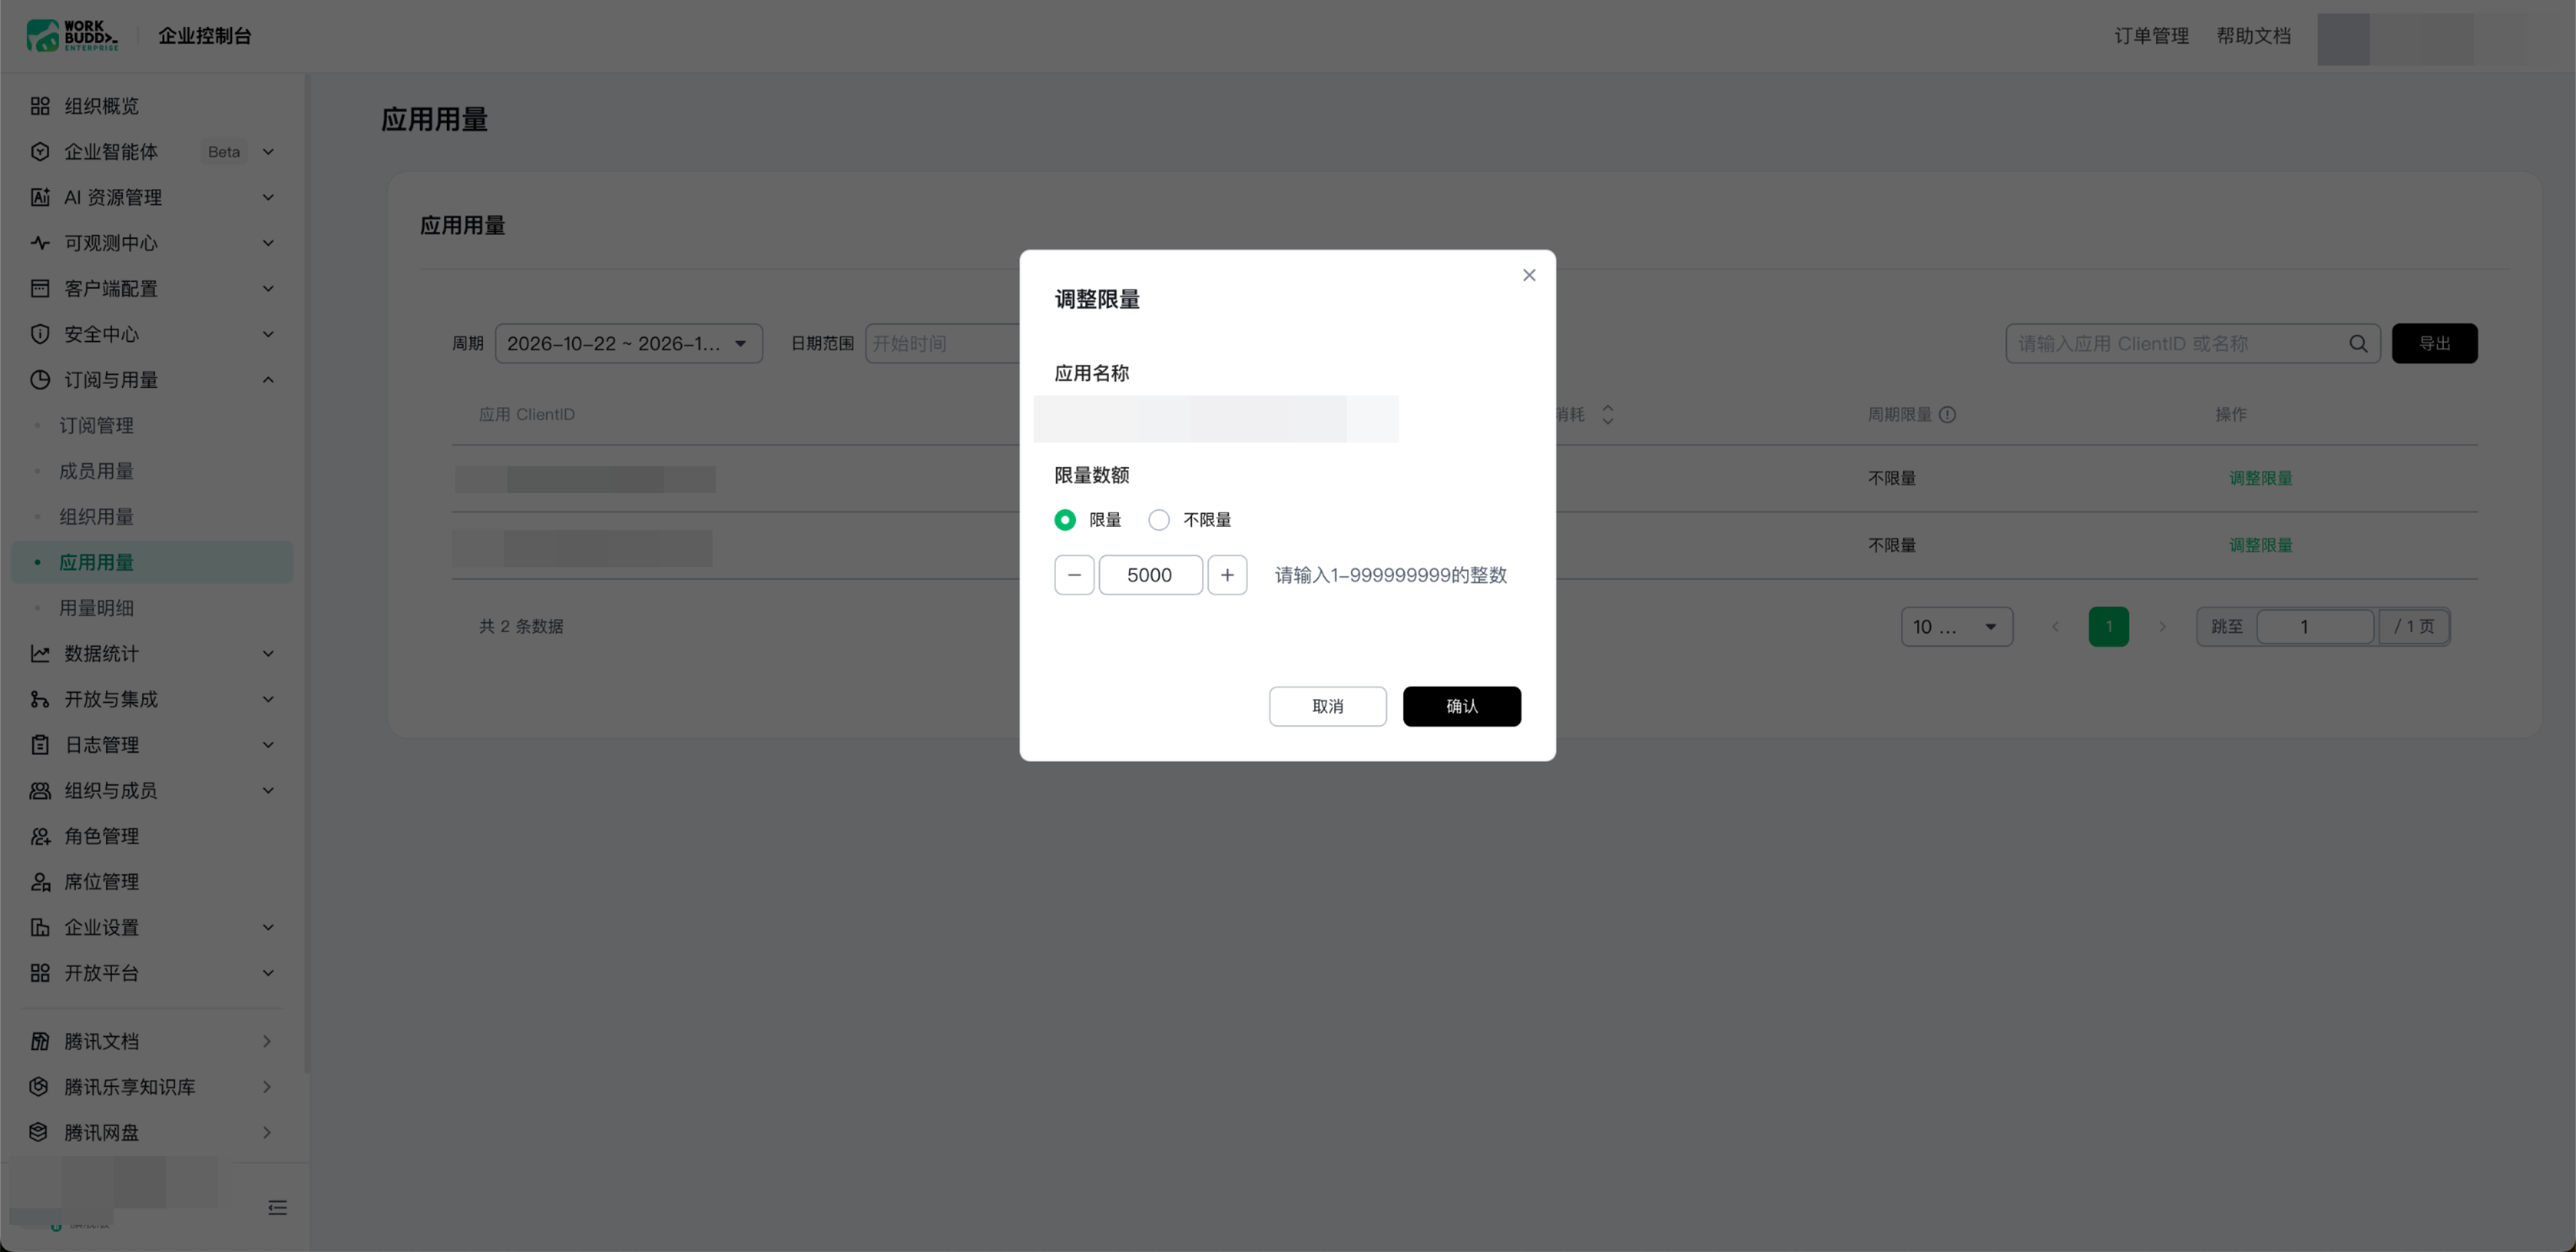Expand the 企业设置 menu chevron
This screenshot has height=1252, width=2576.
[x=268, y=927]
